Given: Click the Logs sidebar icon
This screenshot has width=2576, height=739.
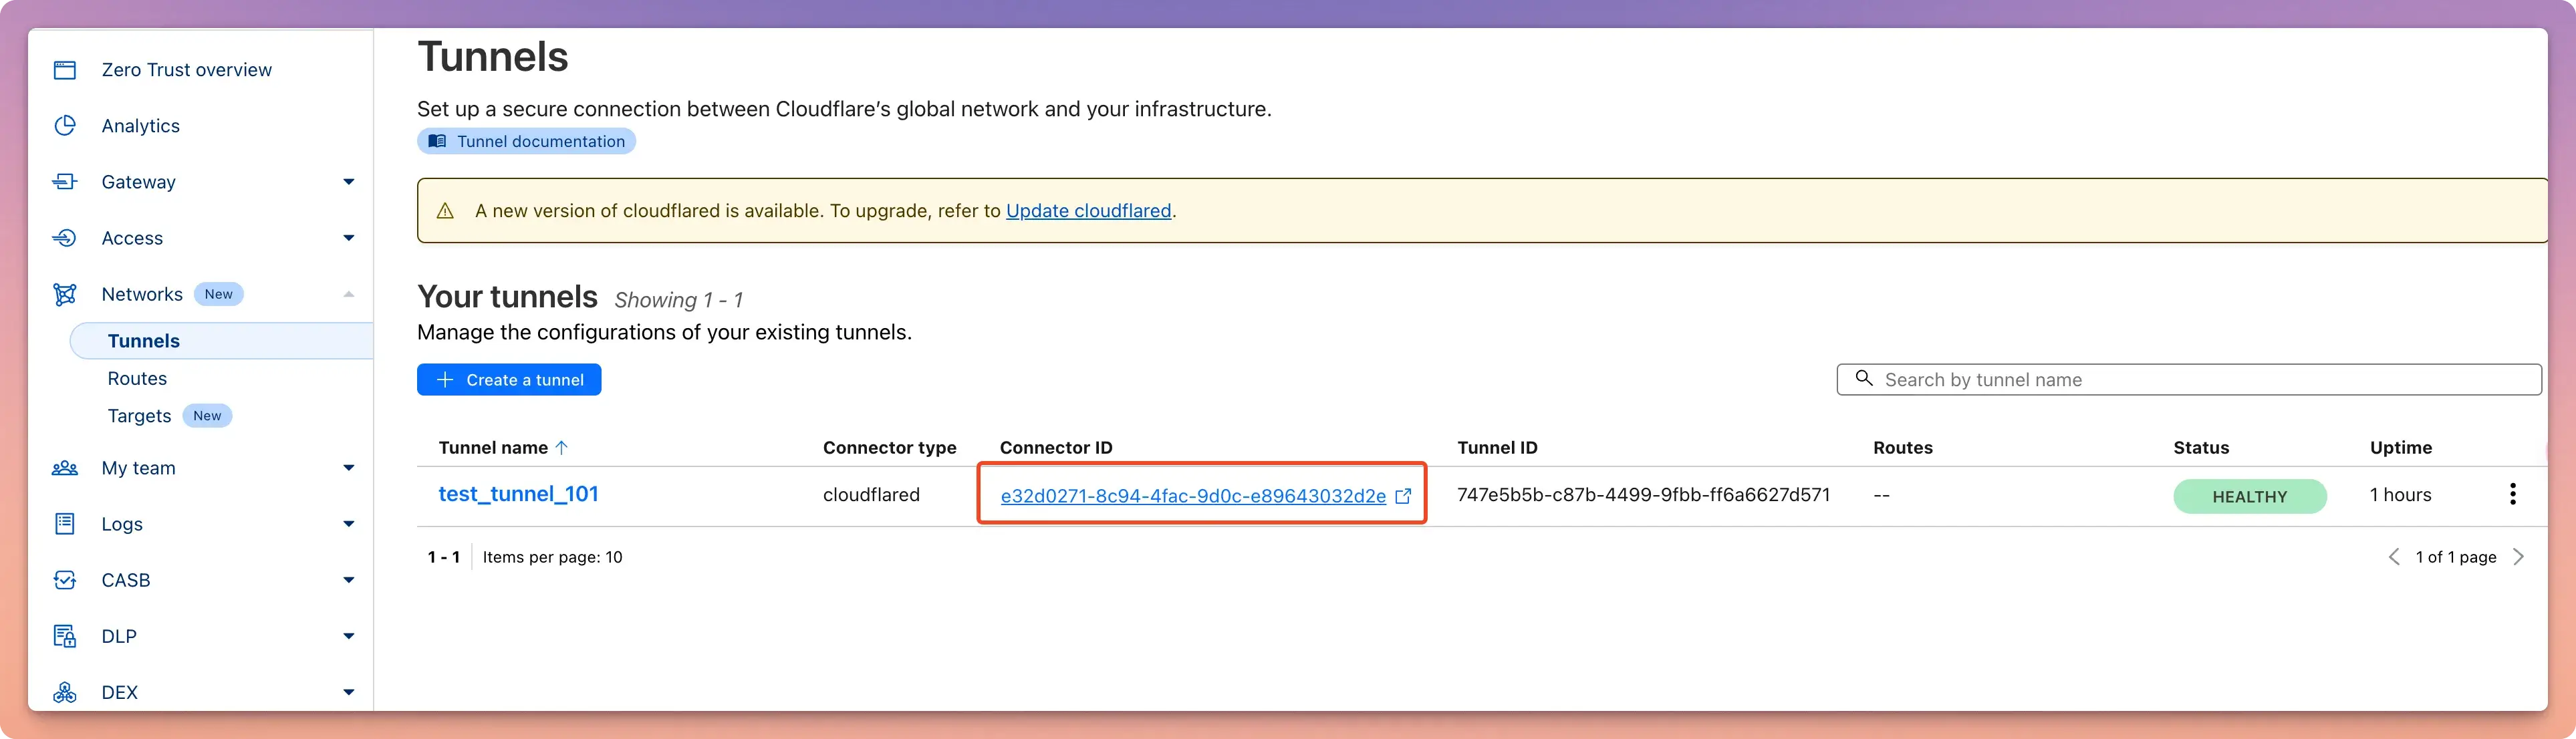Looking at the screenshot, I should (65, 524).
